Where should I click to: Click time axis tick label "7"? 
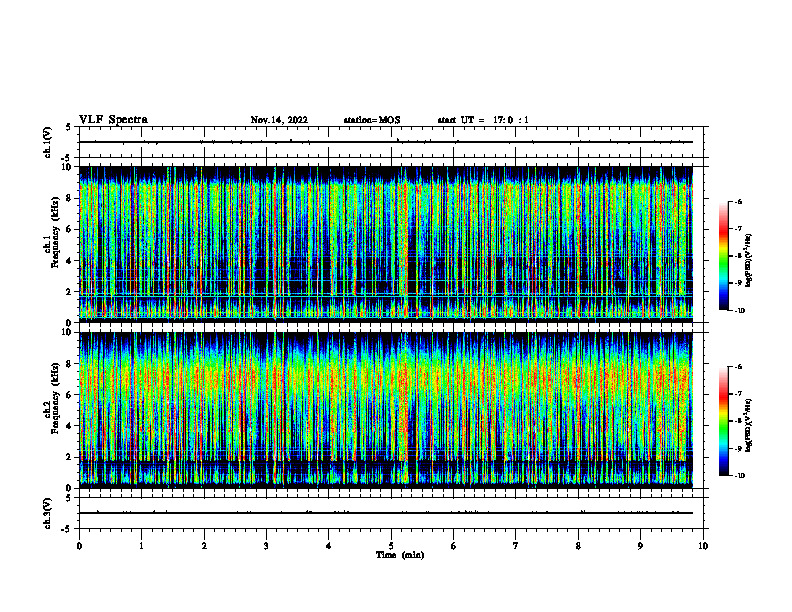pos(516,546)
